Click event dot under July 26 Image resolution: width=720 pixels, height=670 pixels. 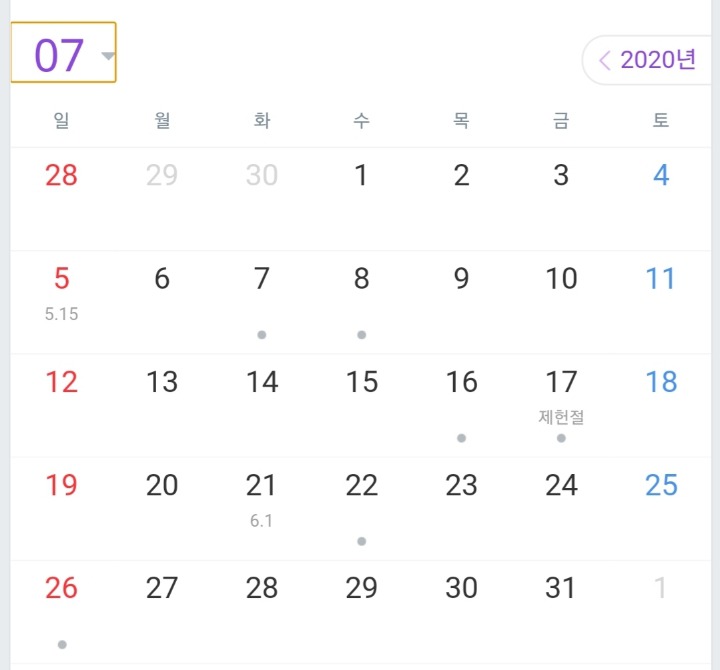click(x=61, y=644)
